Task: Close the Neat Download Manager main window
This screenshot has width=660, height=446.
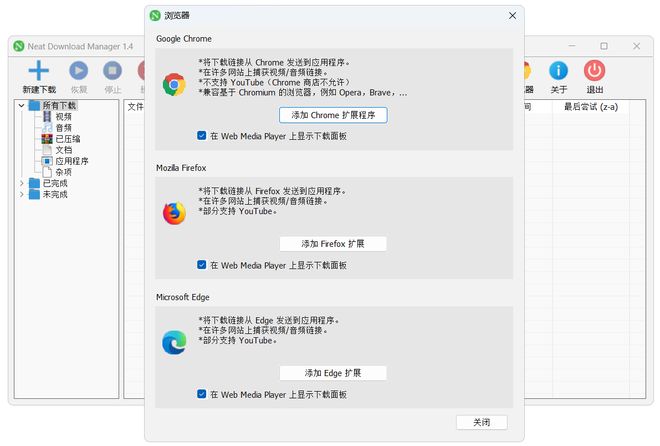Action: coord(636,46)
